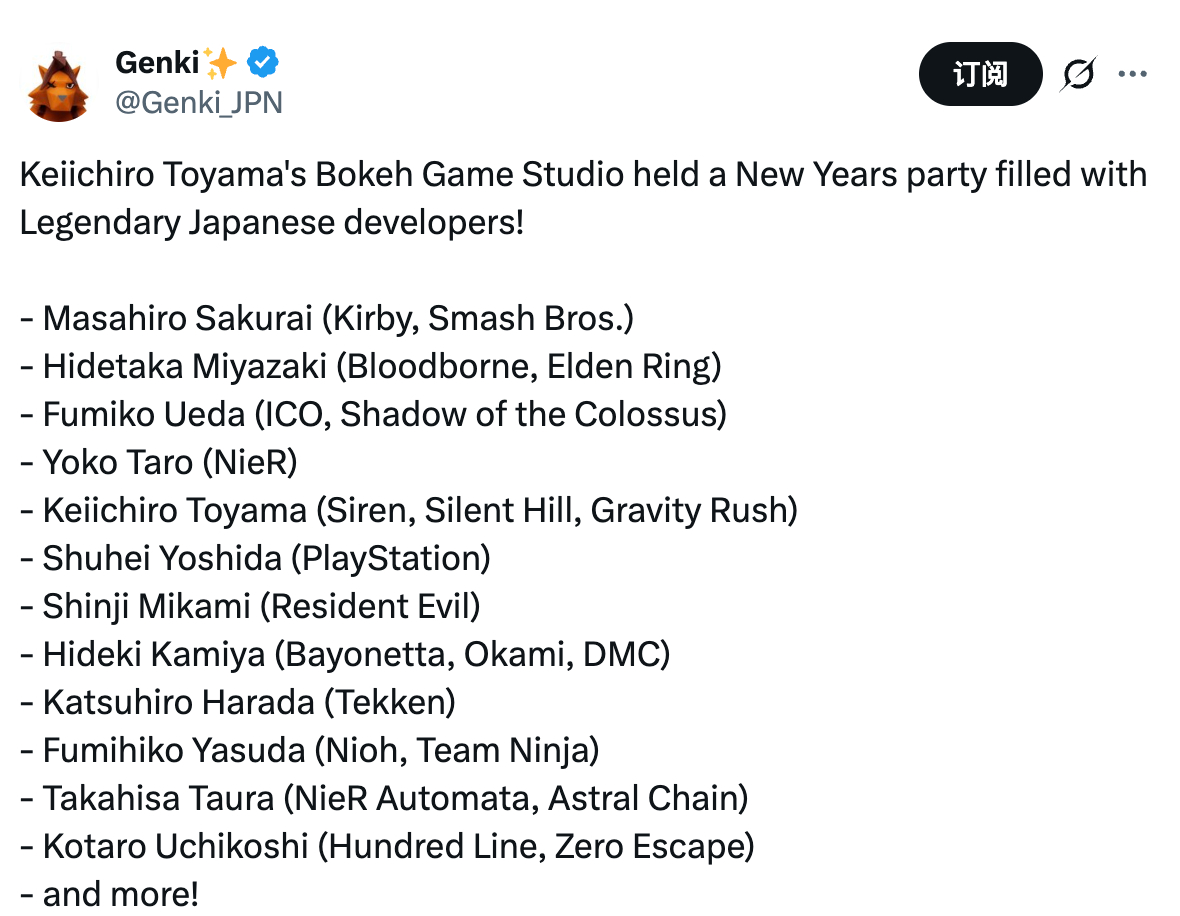The image size is (1180, 916).
Task: Click the Kotaro Uchikoshi line
Action: coord(386,846)
